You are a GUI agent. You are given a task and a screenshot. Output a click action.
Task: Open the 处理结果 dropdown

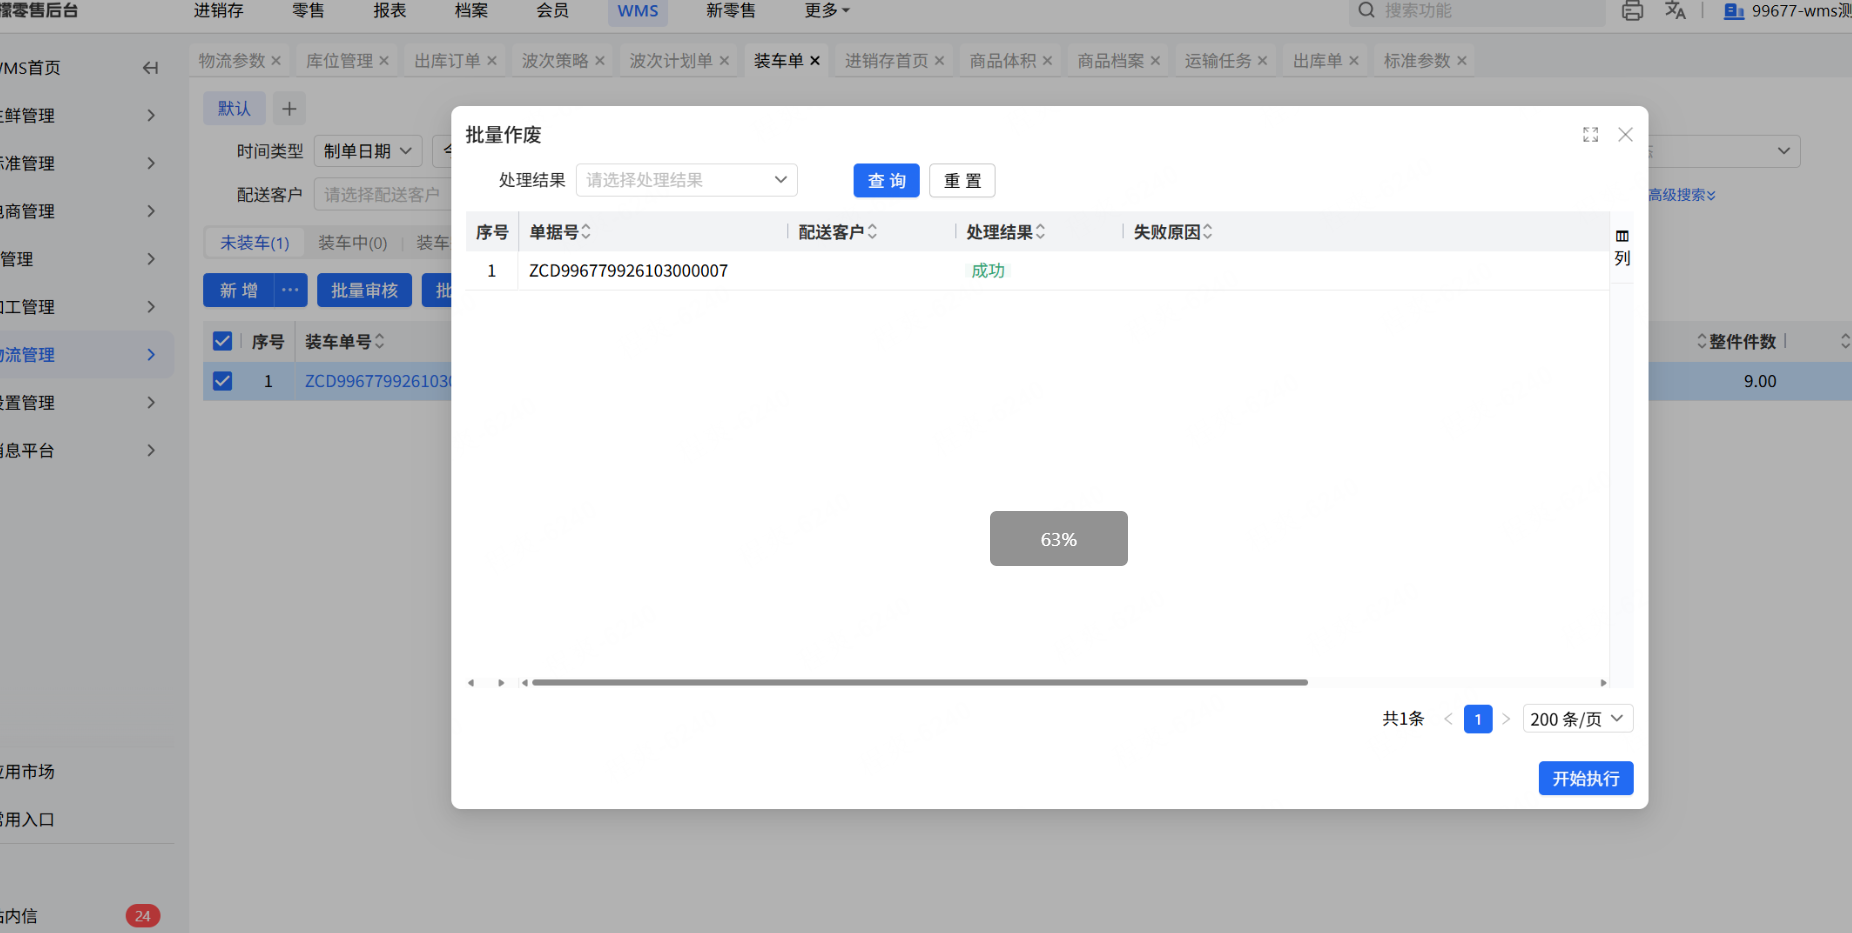point(686,180)
